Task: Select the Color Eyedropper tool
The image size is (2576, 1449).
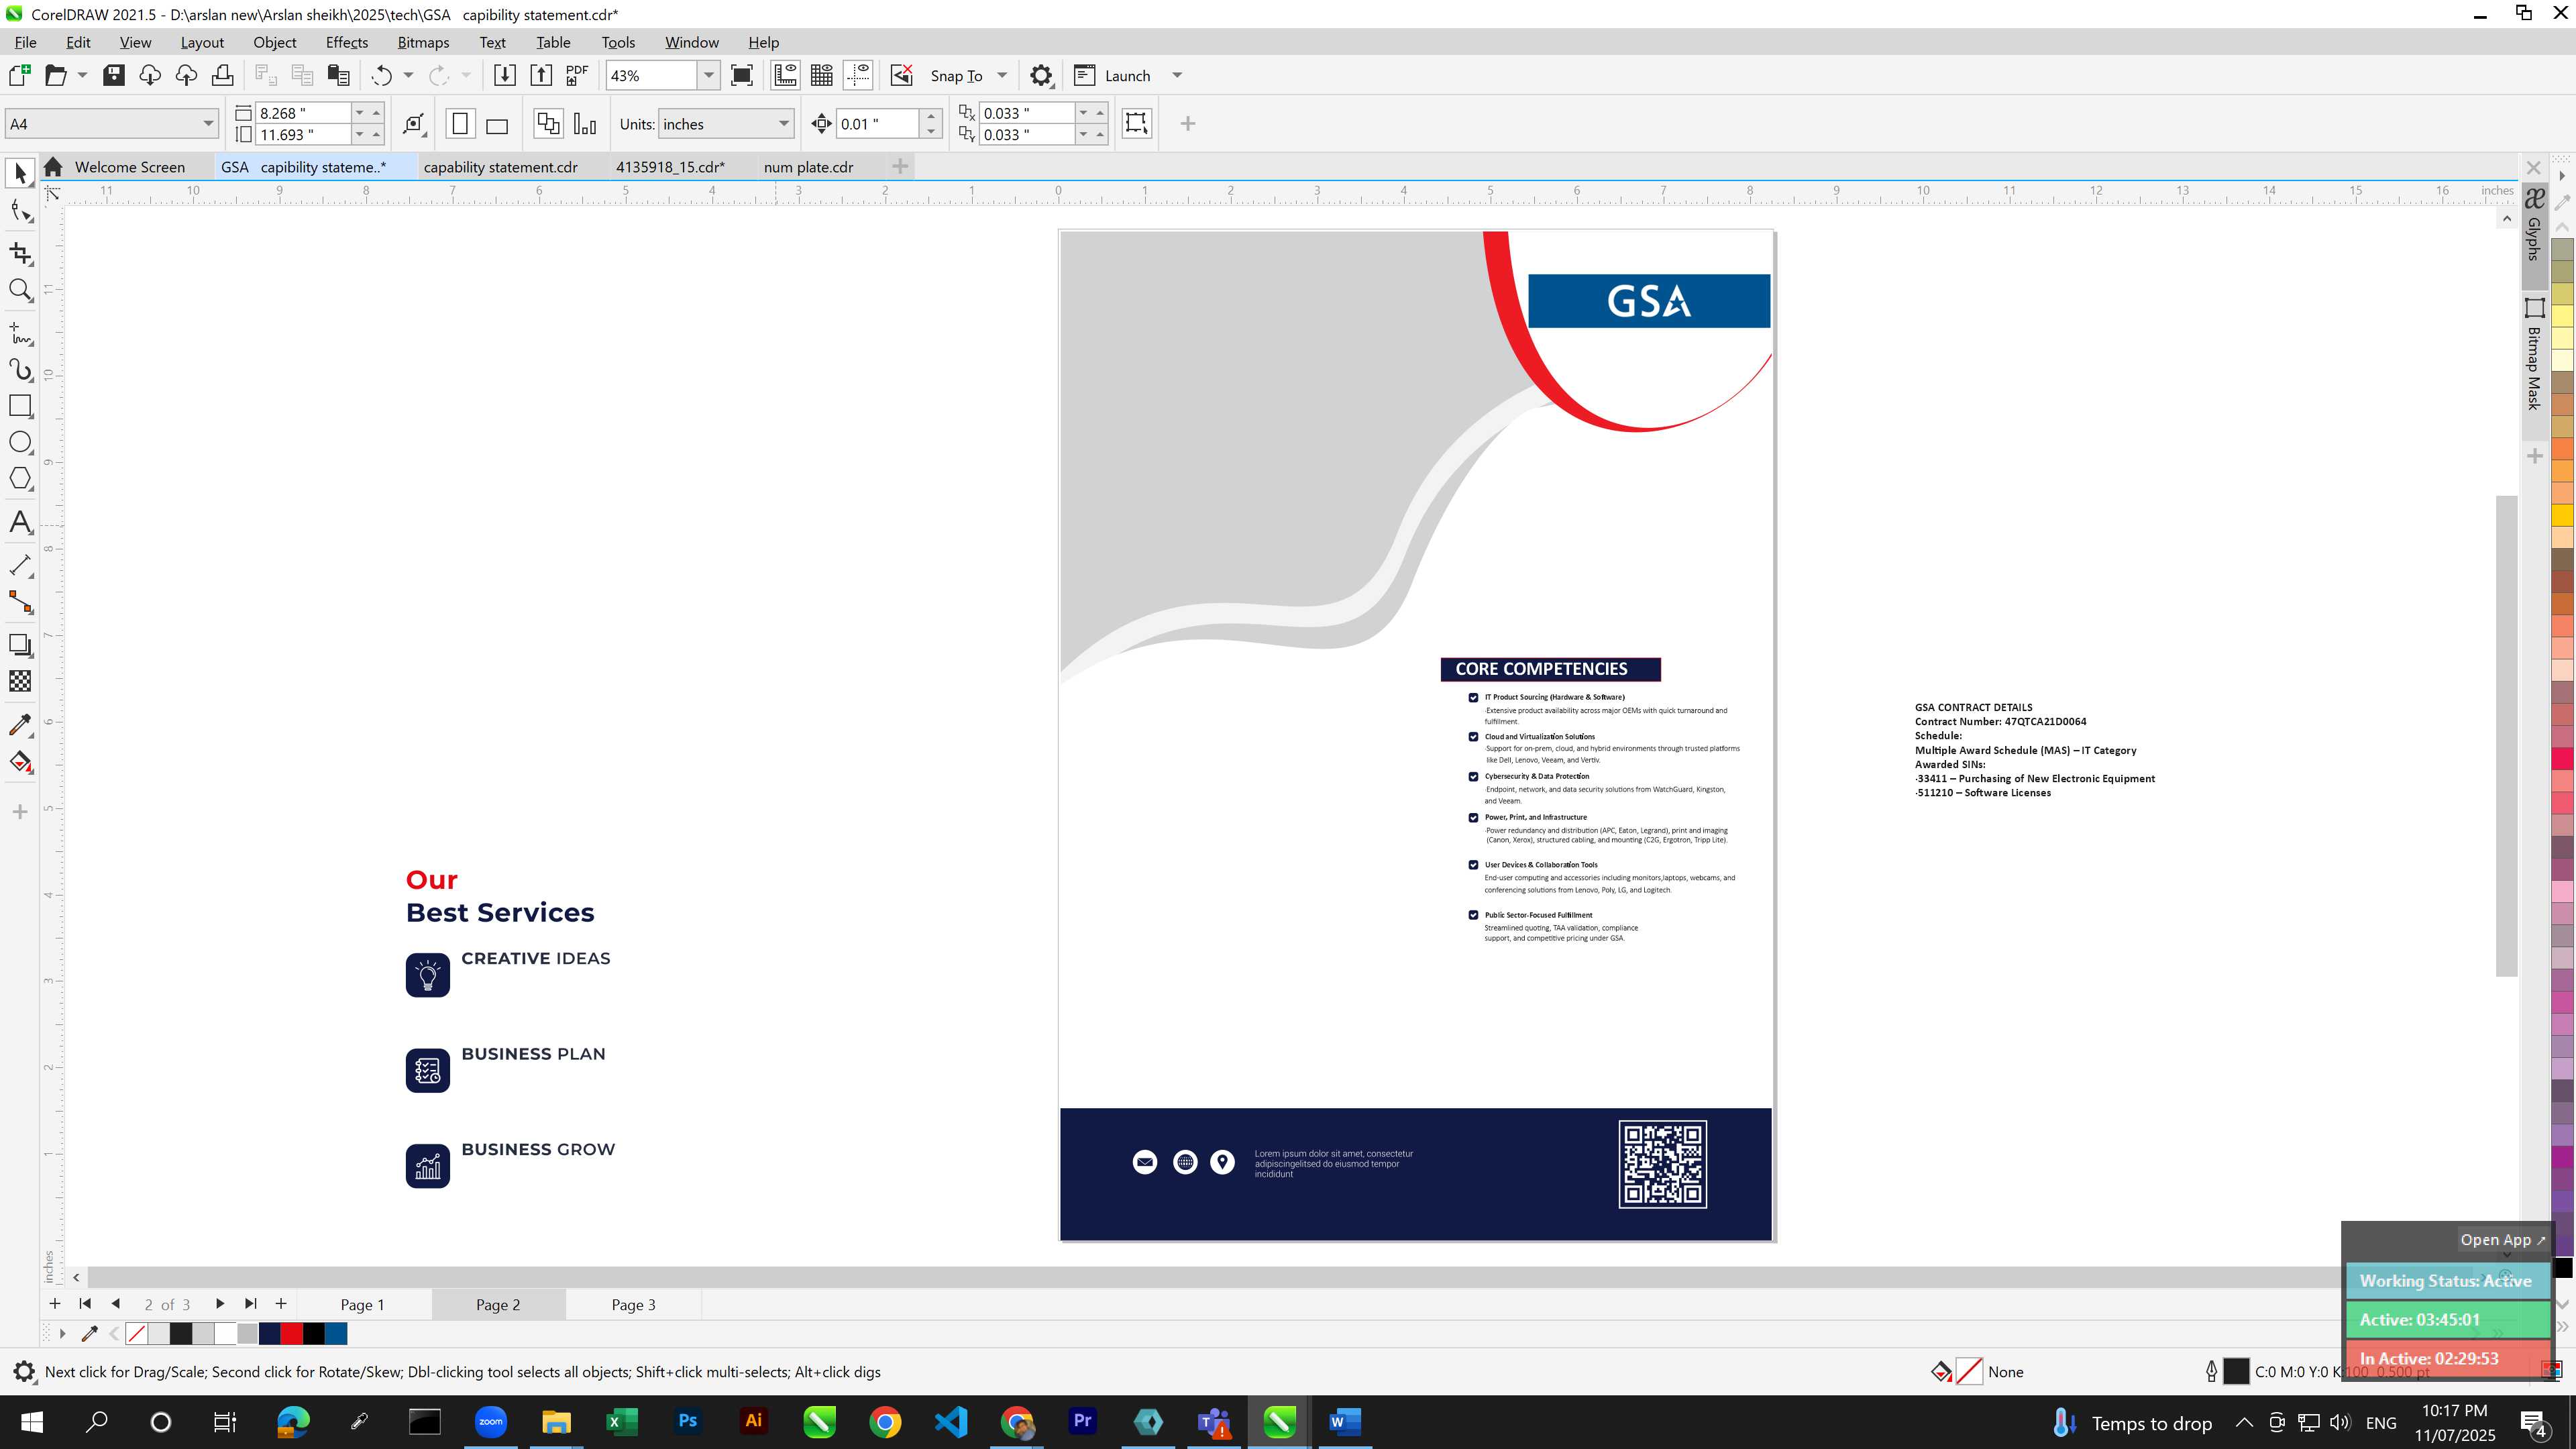Action: pyautogui.click(x=20, y=725)
